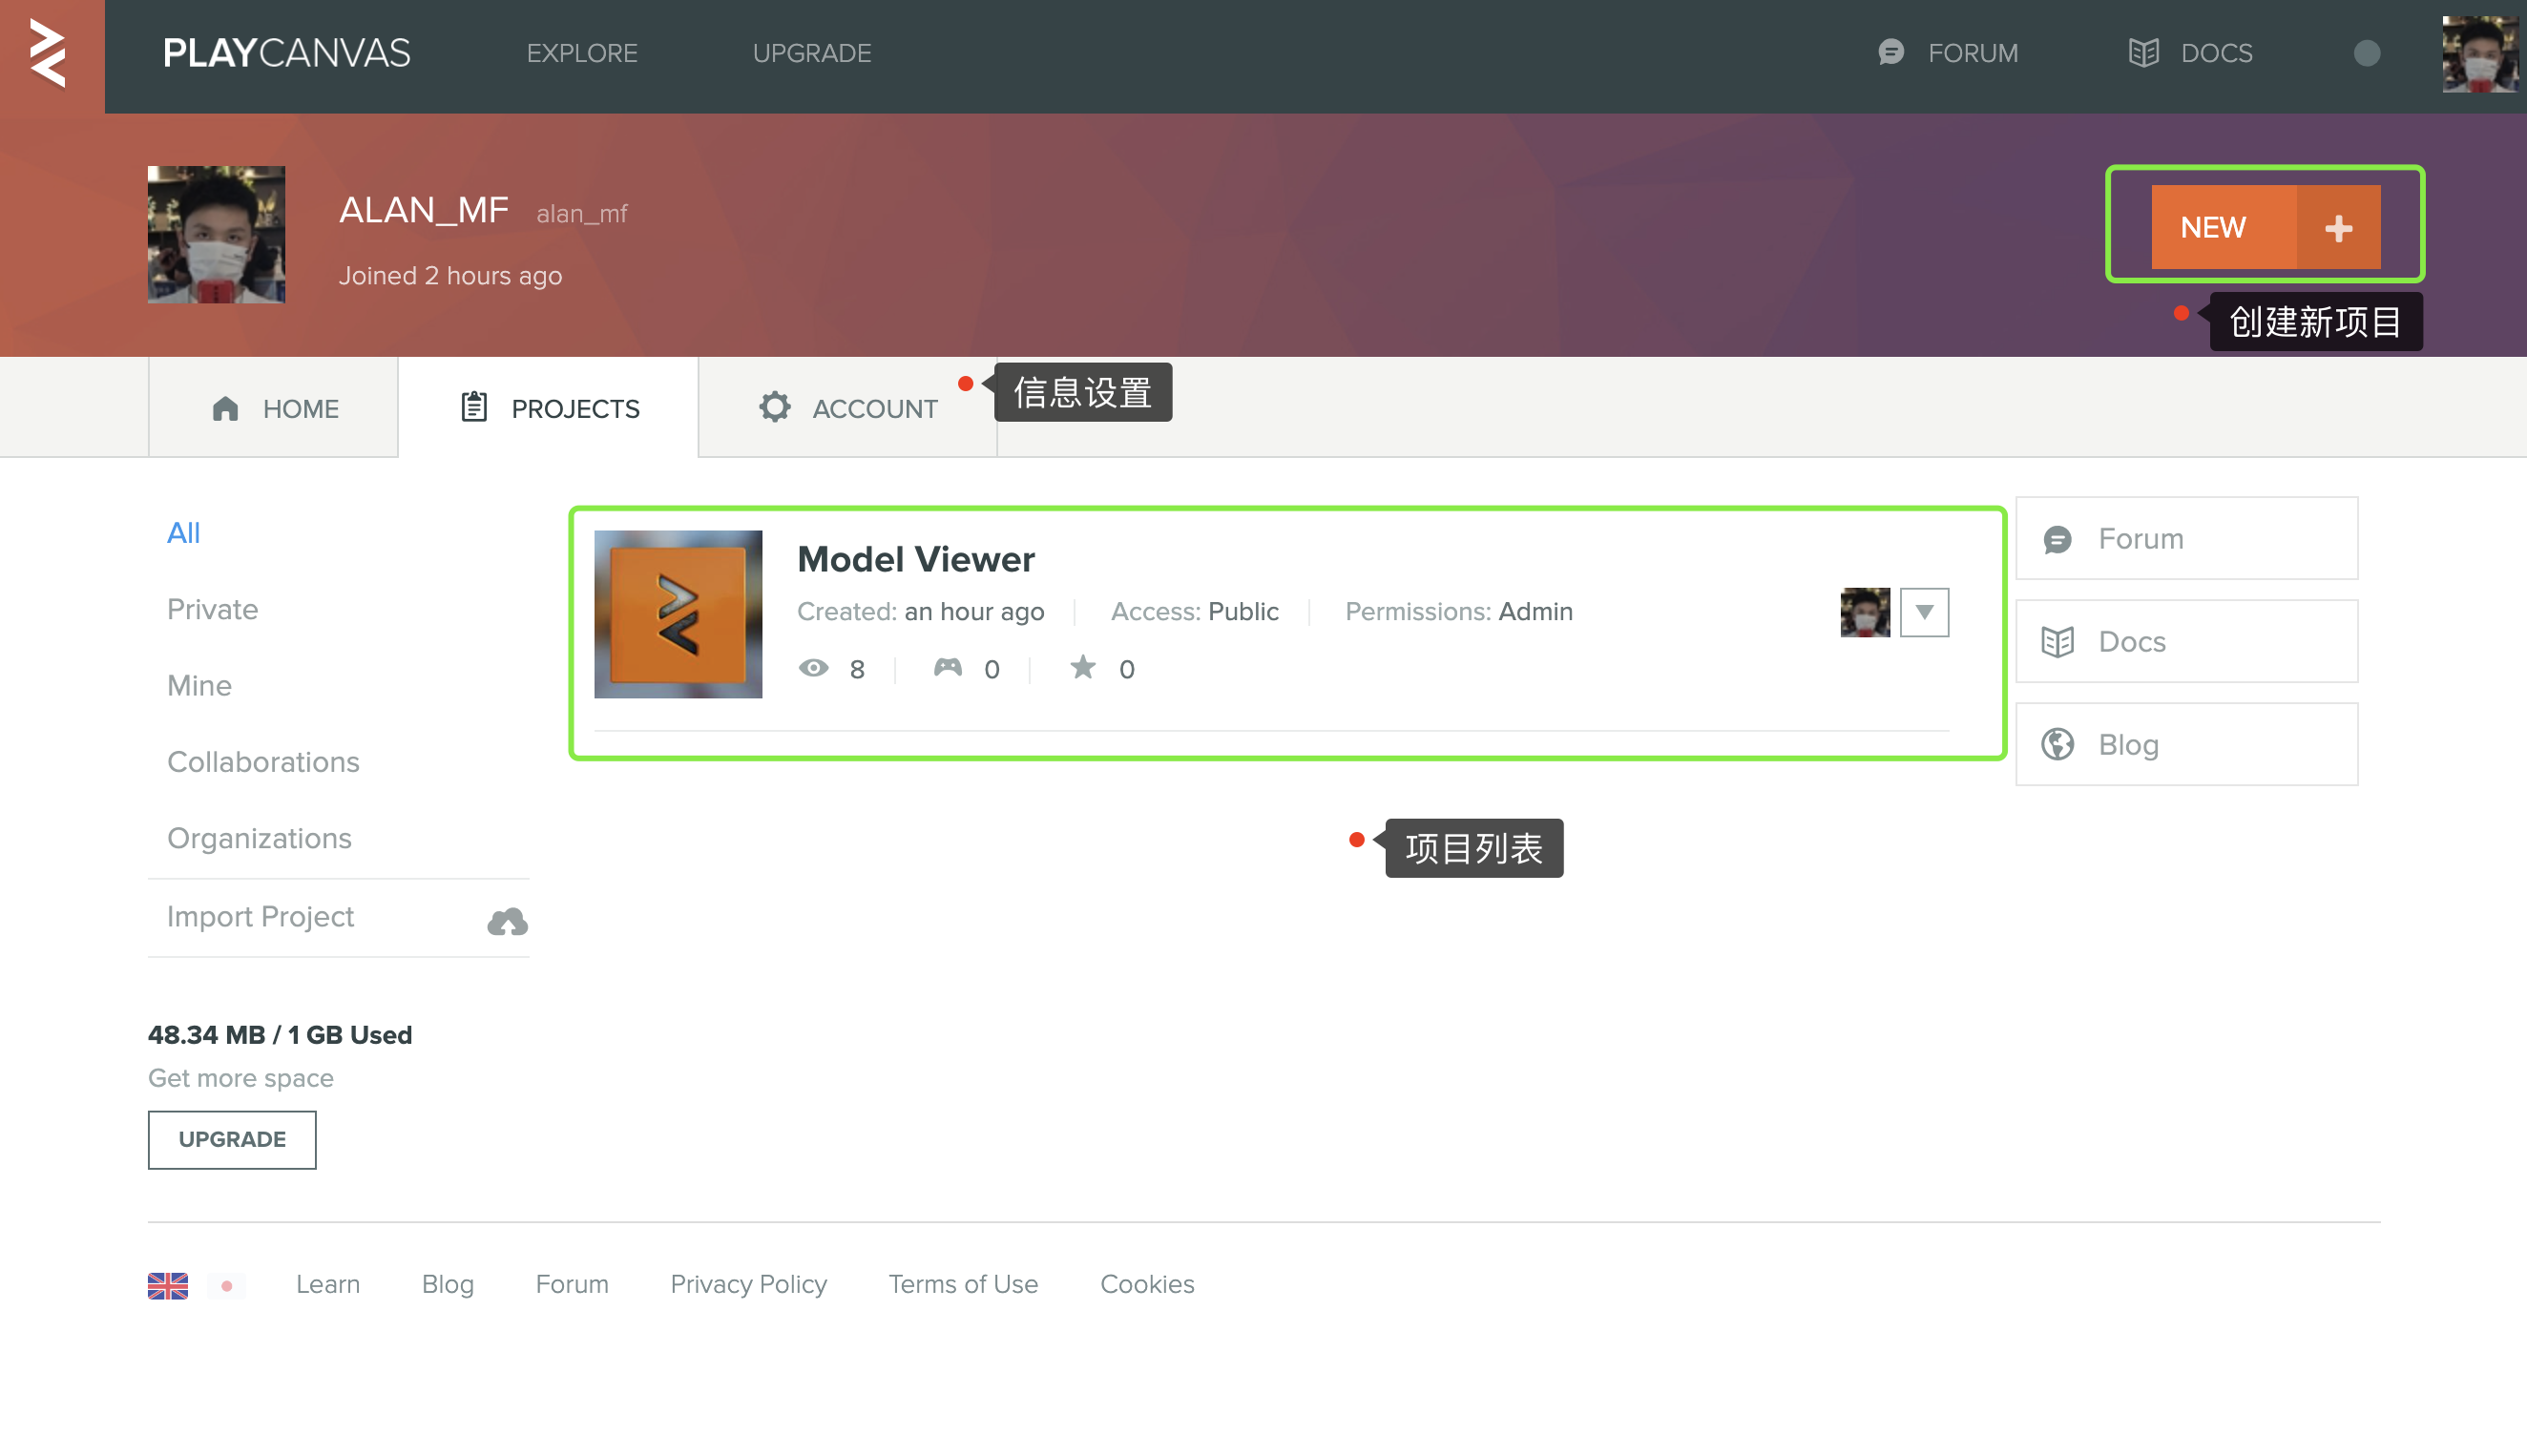
Task: Open the Model Viewer project title
Action: [x=915, y=559]
